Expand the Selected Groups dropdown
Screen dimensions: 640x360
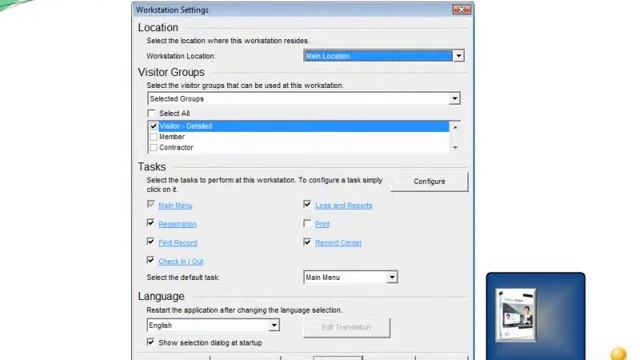(454, 98)
